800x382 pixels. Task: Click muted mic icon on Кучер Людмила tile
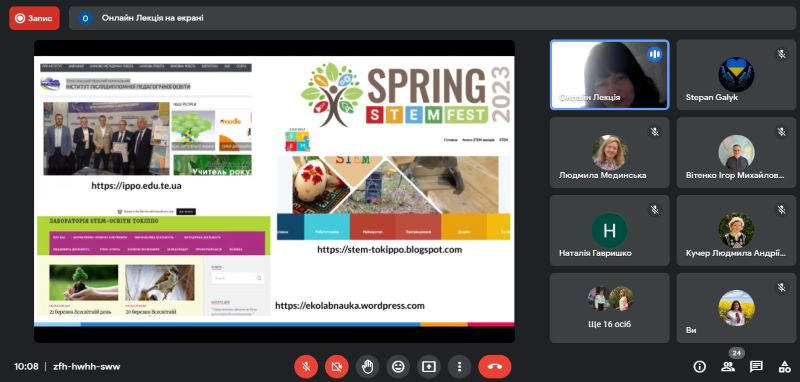click(x=781, y=210)
